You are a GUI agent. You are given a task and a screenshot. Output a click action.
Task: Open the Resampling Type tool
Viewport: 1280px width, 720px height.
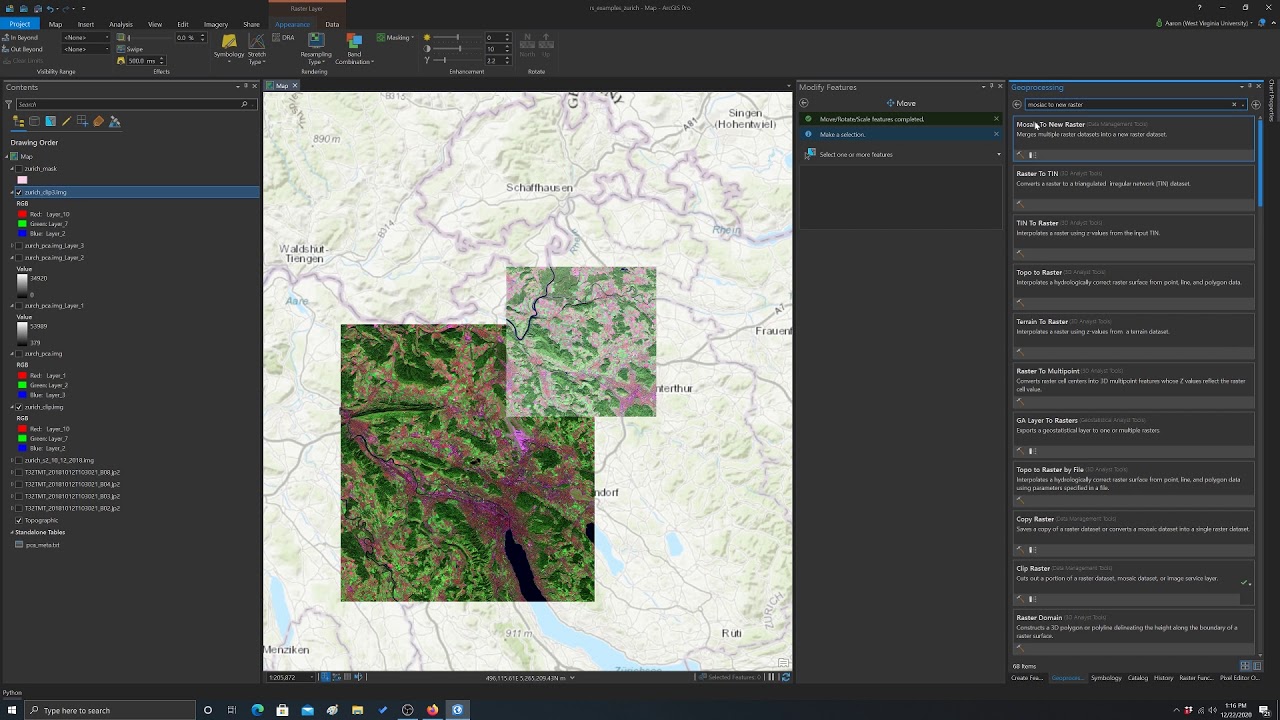click(315, 49)
